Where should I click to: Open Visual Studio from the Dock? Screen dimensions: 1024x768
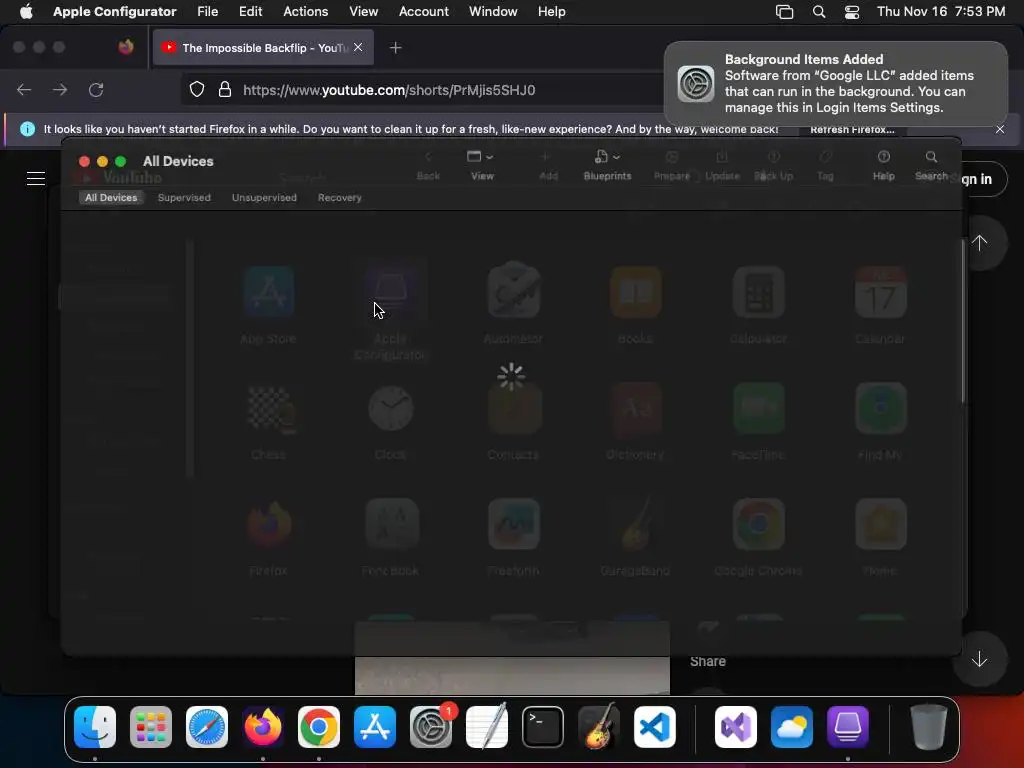tap(736, 727)
